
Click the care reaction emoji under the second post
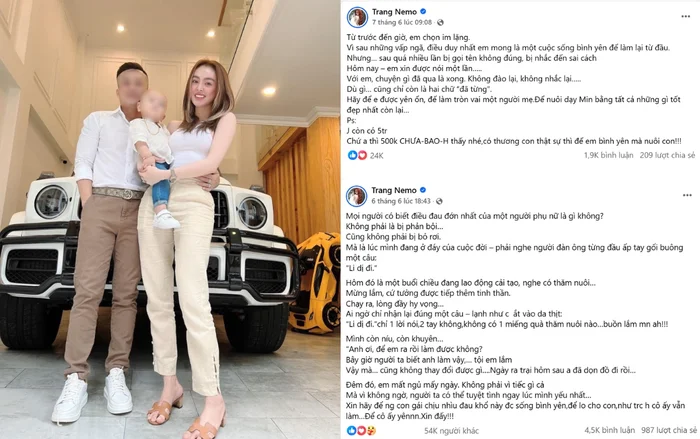[x=371, y=431]
